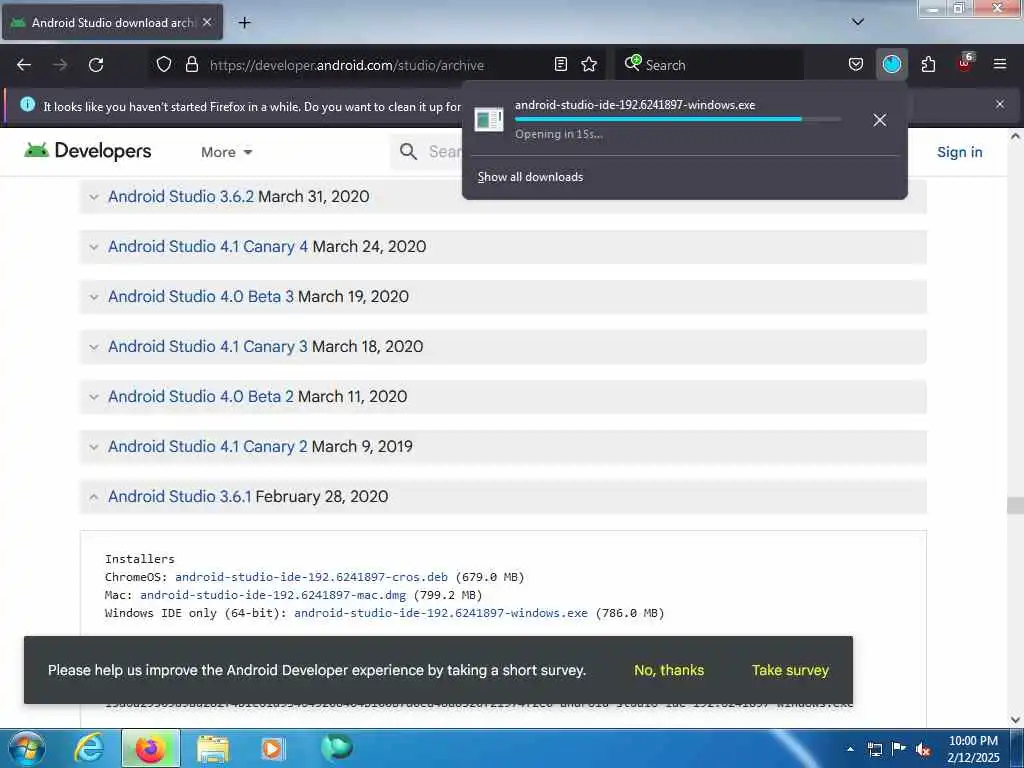Image resolution: width=1024 pixels, height=768 pixels.
Task: Open the More dropdown menu
Action: 226,152
